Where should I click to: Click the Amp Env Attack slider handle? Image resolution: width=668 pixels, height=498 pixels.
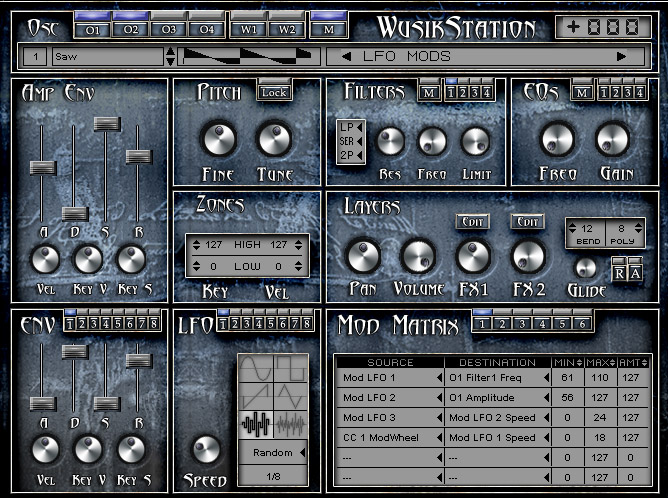(x=43, y=168)
